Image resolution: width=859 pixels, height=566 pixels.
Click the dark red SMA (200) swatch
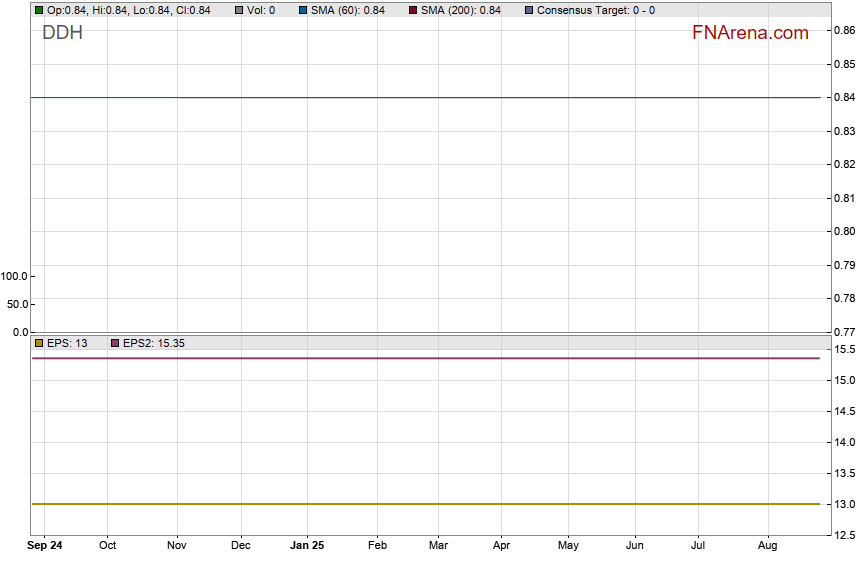pos(413,10)
